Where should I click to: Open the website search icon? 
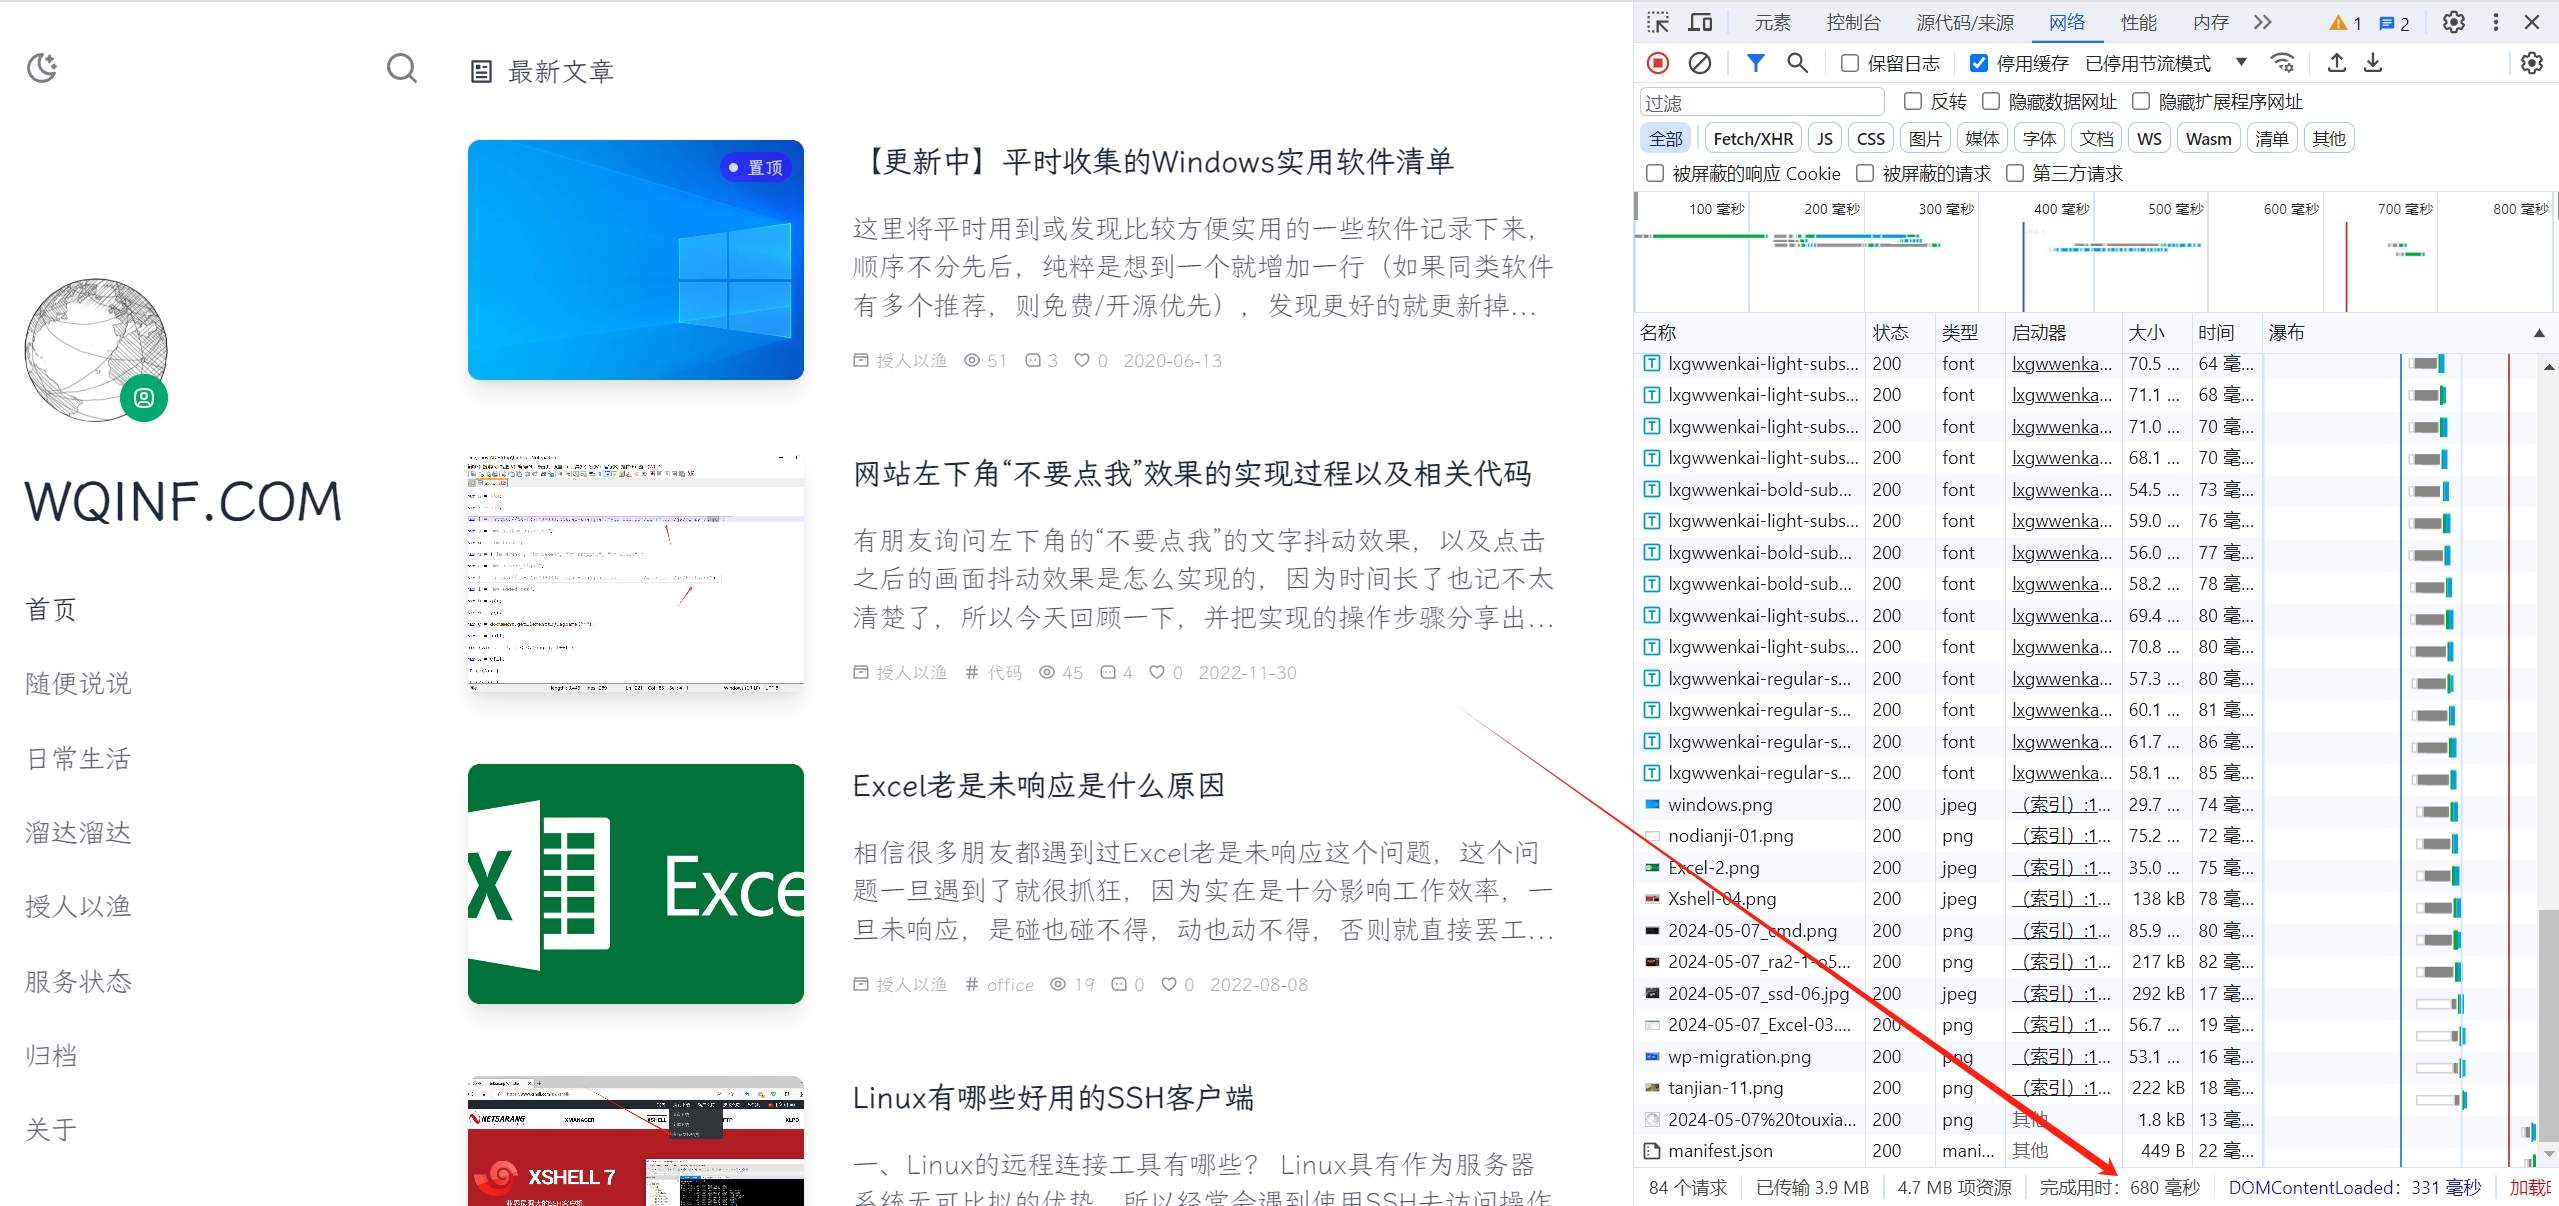tap(401, 68)
